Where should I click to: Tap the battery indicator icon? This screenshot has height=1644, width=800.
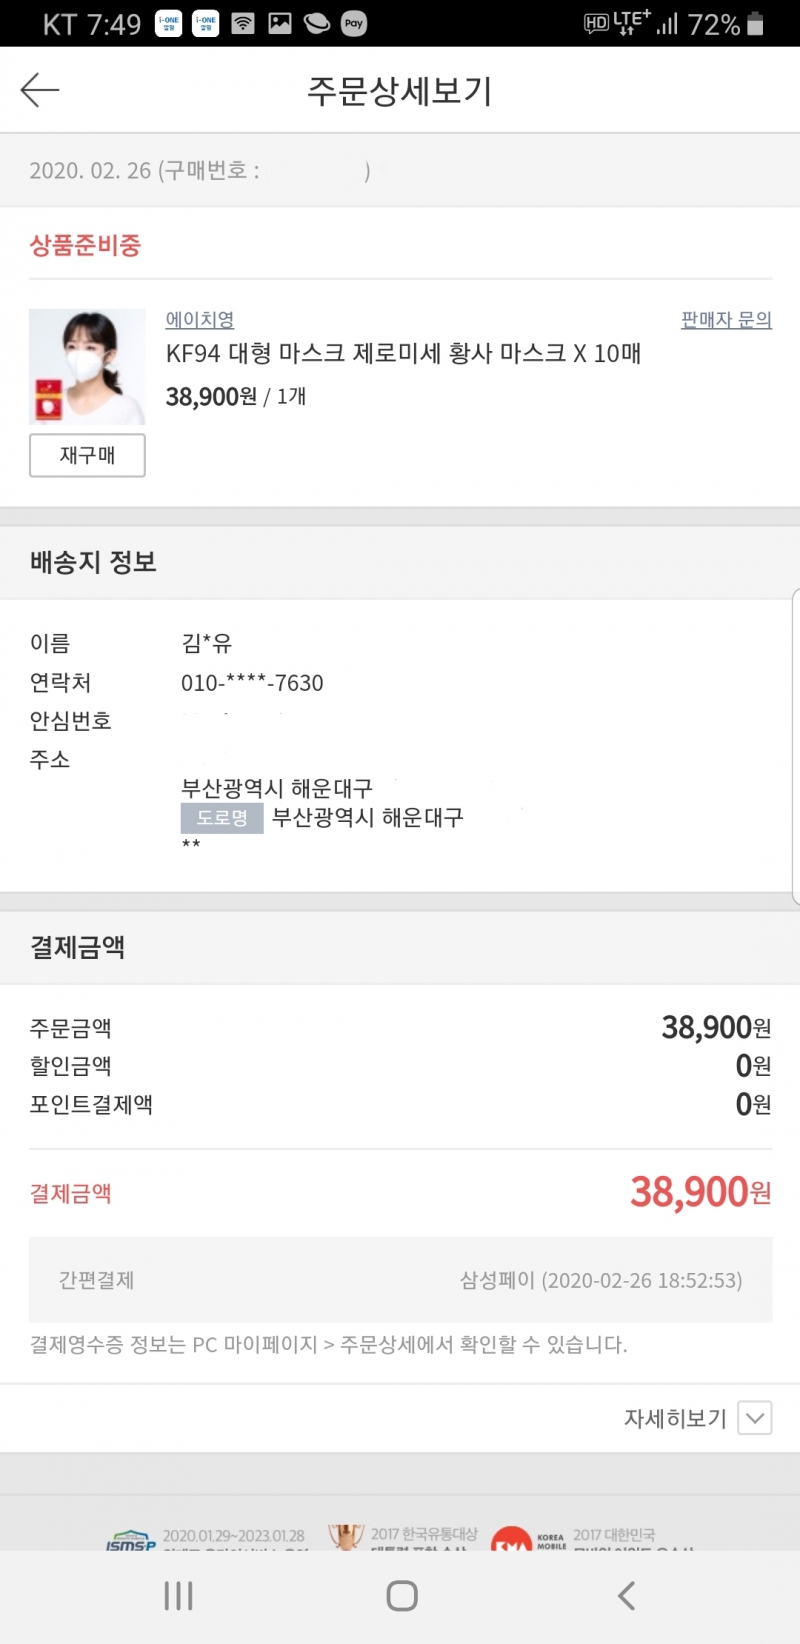[756, 24]
